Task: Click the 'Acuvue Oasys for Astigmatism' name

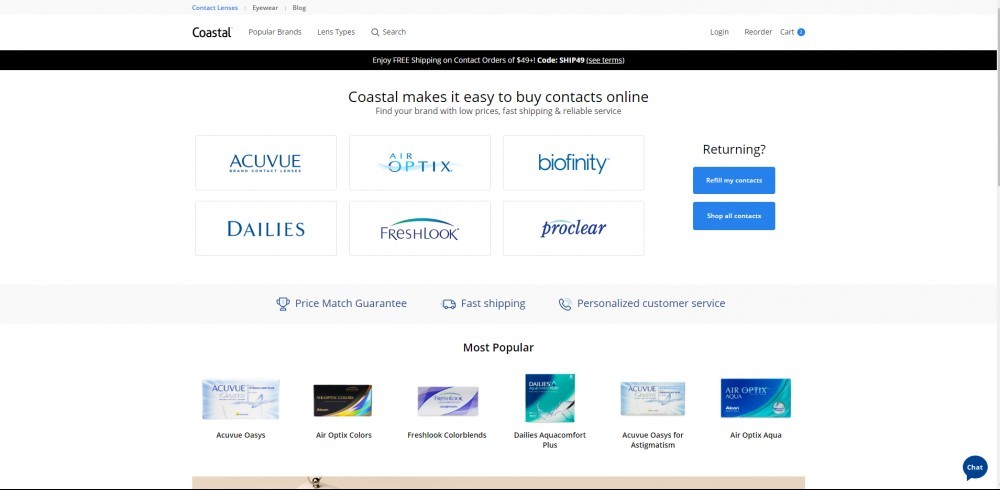Action: pos(652,440)
